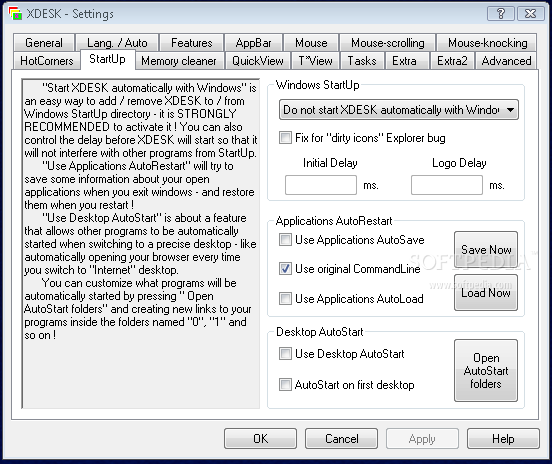Click the Load Now button
552x464 pixels.
[x=486, y=293]
